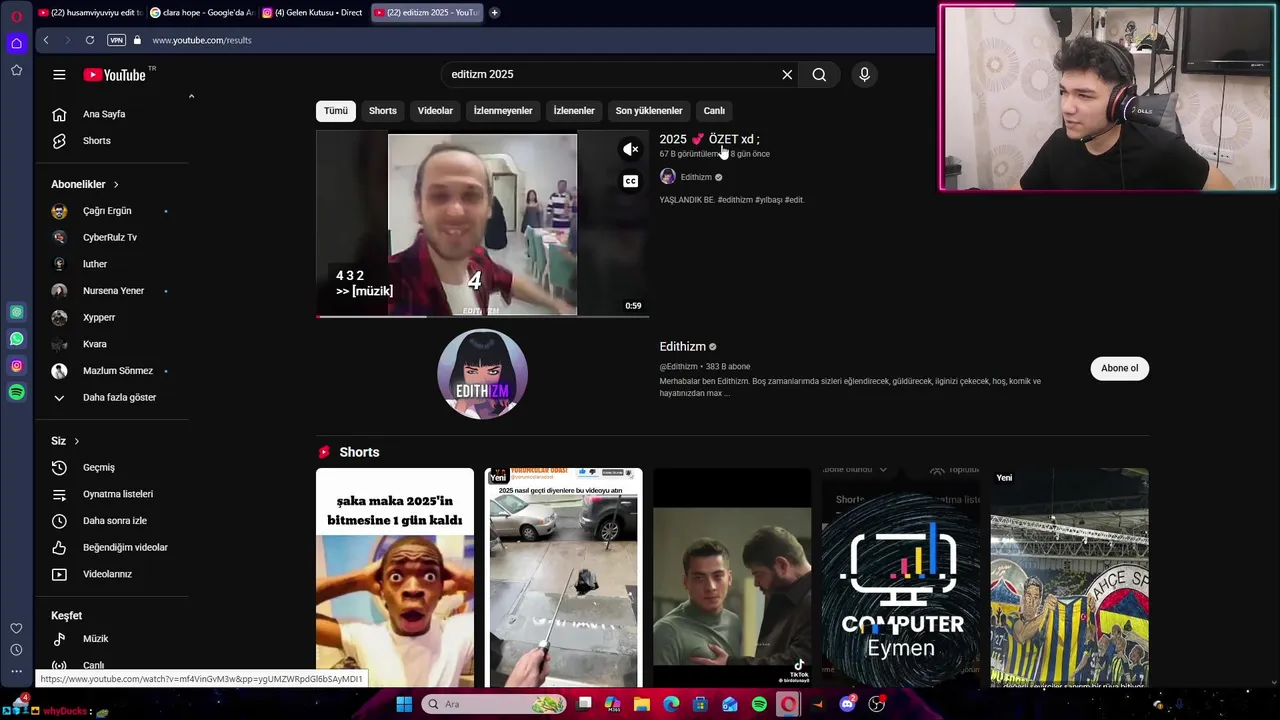The image size is (1280, 720).
Task: Click Opera sidebar home icon
Action: point(16,43)
